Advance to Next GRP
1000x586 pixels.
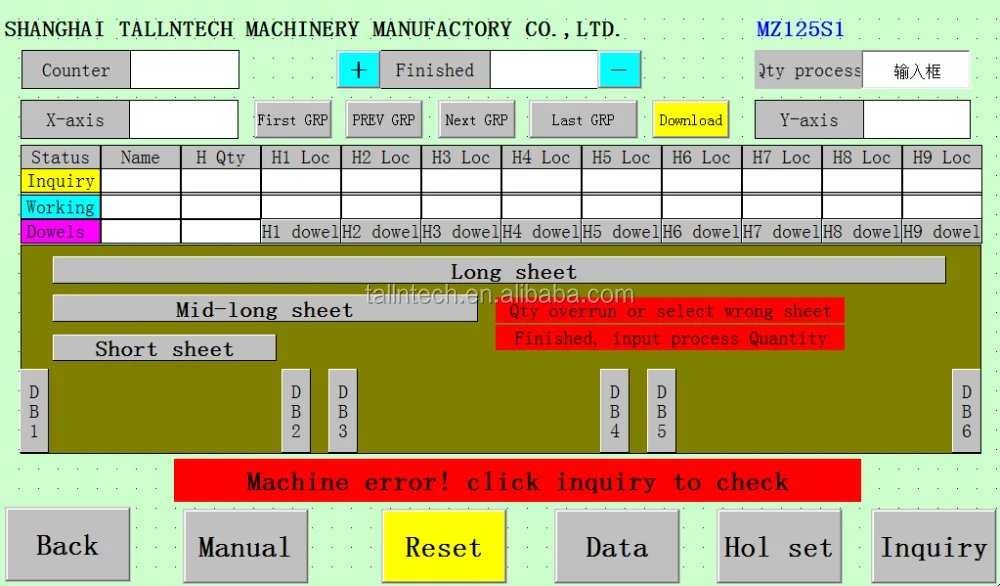(x=476, y=120)
